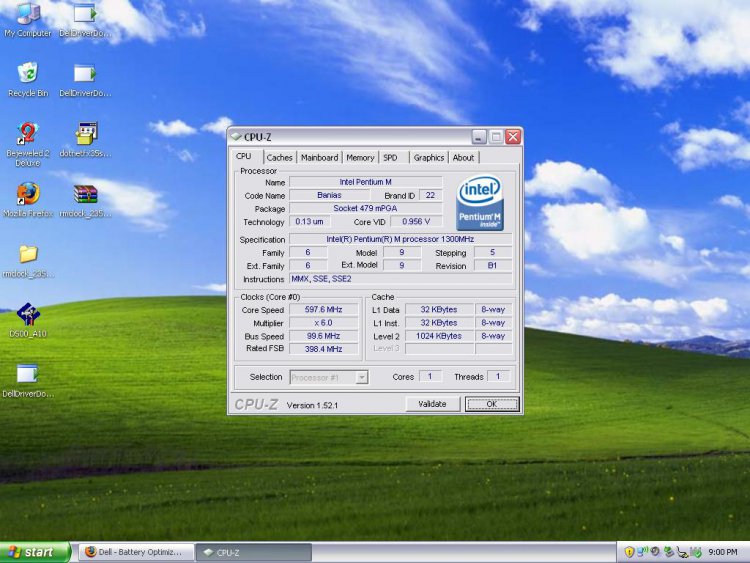Image resolution: width=750 pixels, height=563 pixels.
Task: Click the Specification field text
Action: tap(400, 239)
